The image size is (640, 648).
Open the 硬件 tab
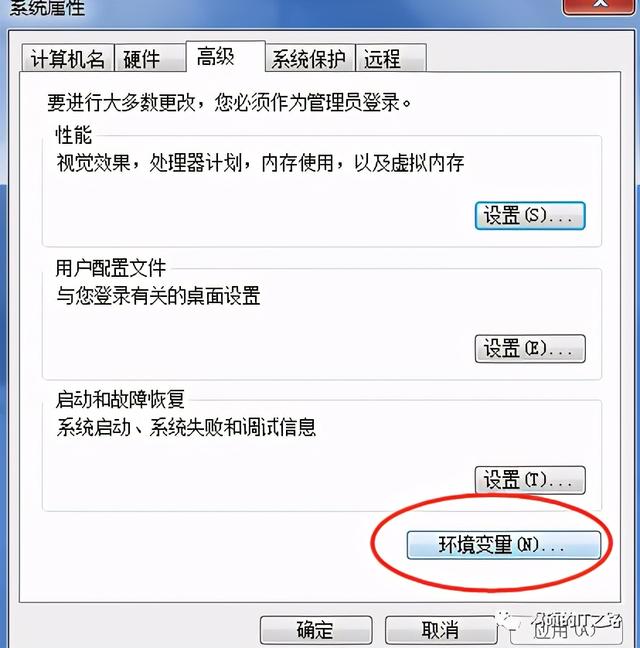pyautogui.click(x=150, y=58)
